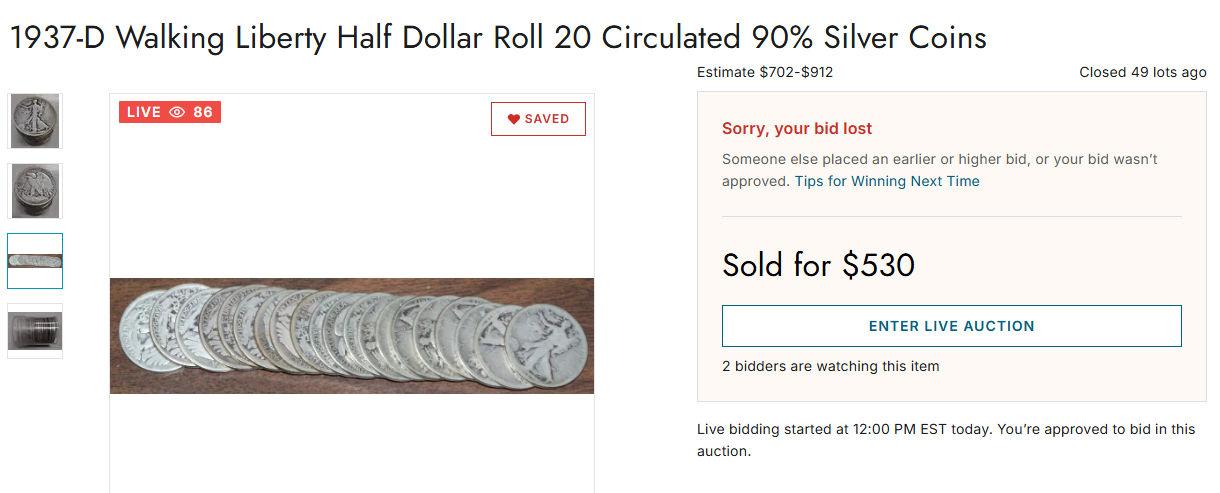Toggle the SAVED button to unsave item
Screen dimensions: 1220x493
[538, 119]
